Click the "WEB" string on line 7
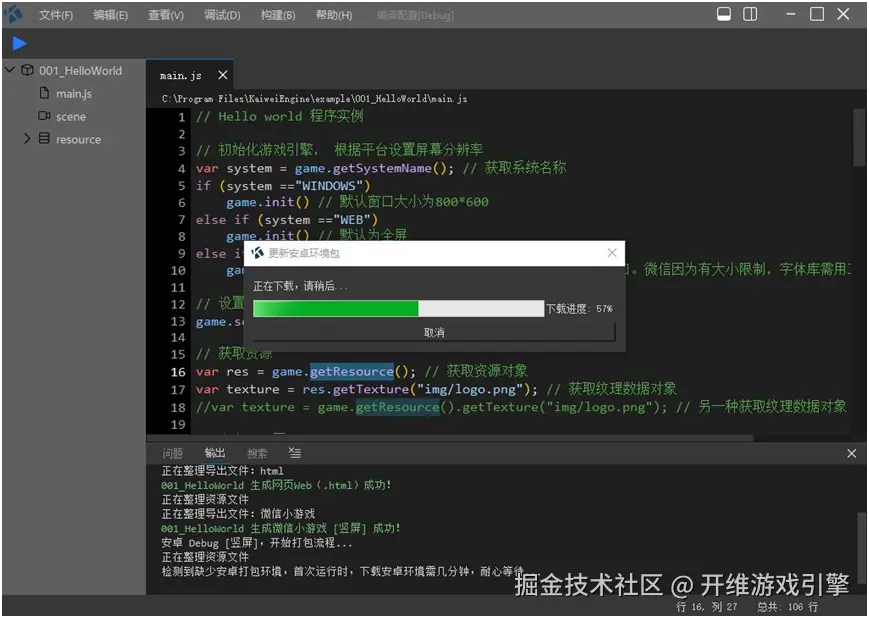Screen dimensions: 869x618 pyautogui.click(x=352, y=219)
